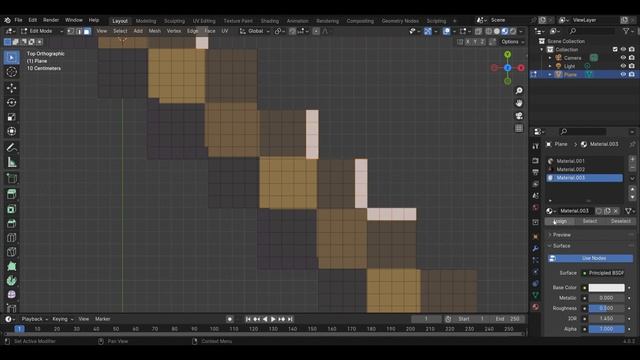
Task: Enable face select mode
Action: pos(87,31)
